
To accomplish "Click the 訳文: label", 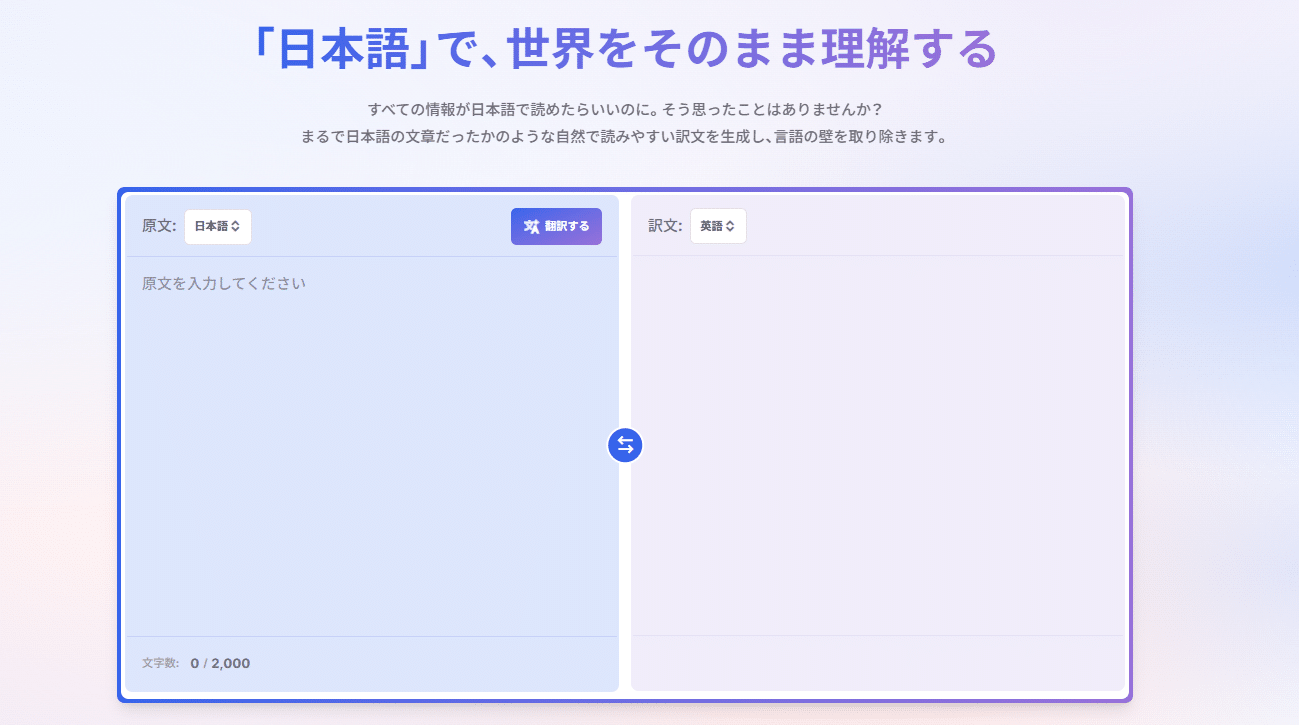I will click(x=664, y=226).
